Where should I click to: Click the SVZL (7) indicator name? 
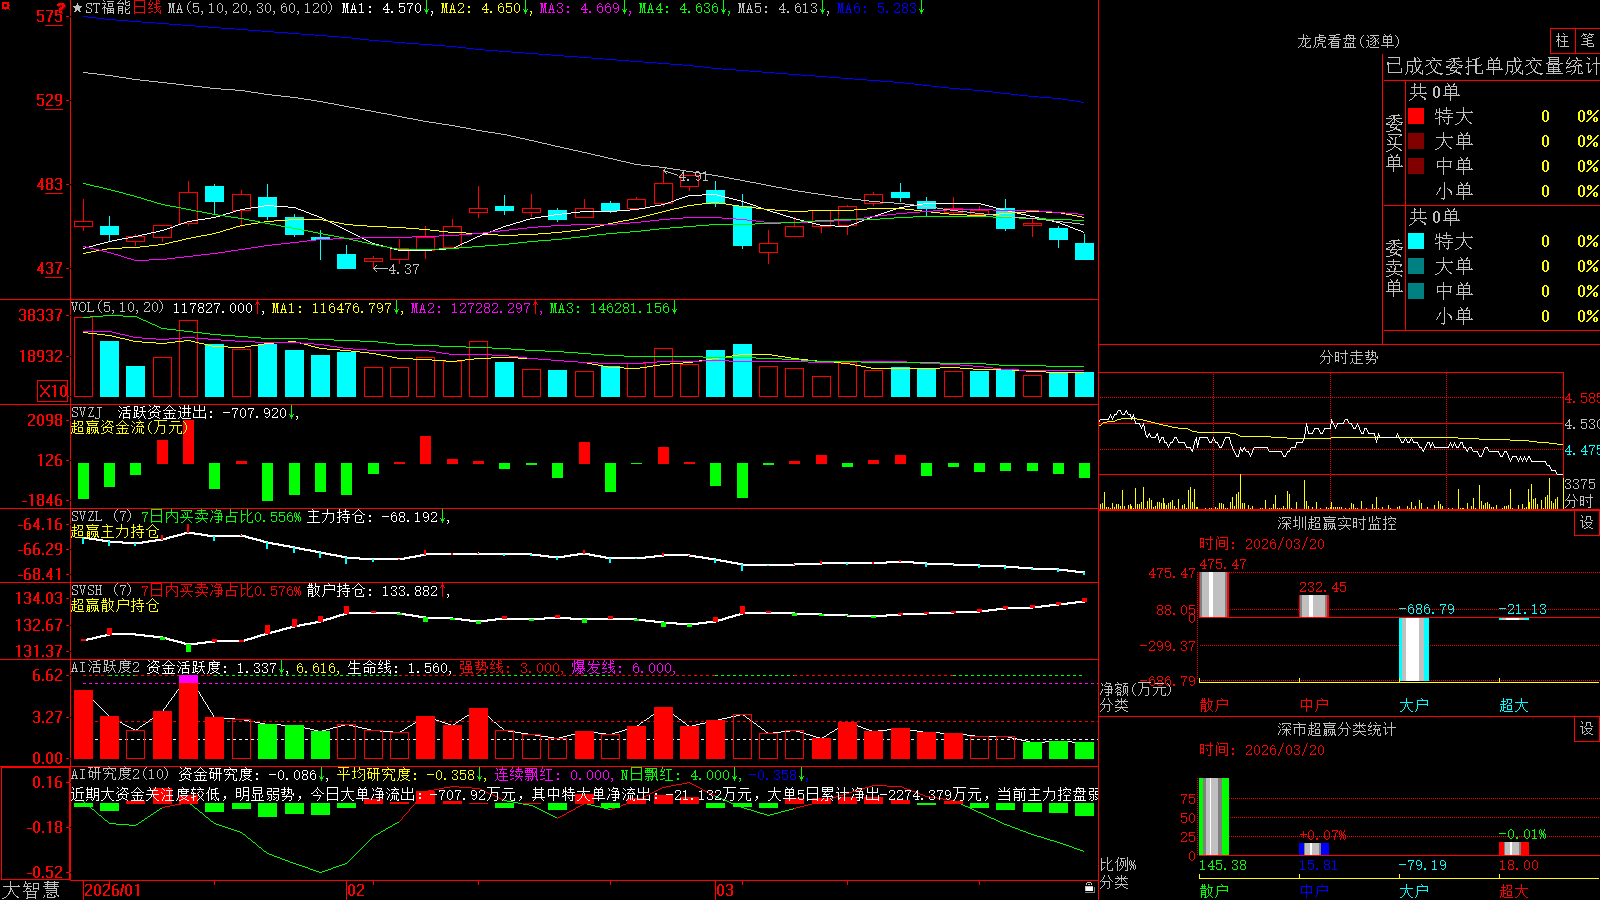[101, 517]
